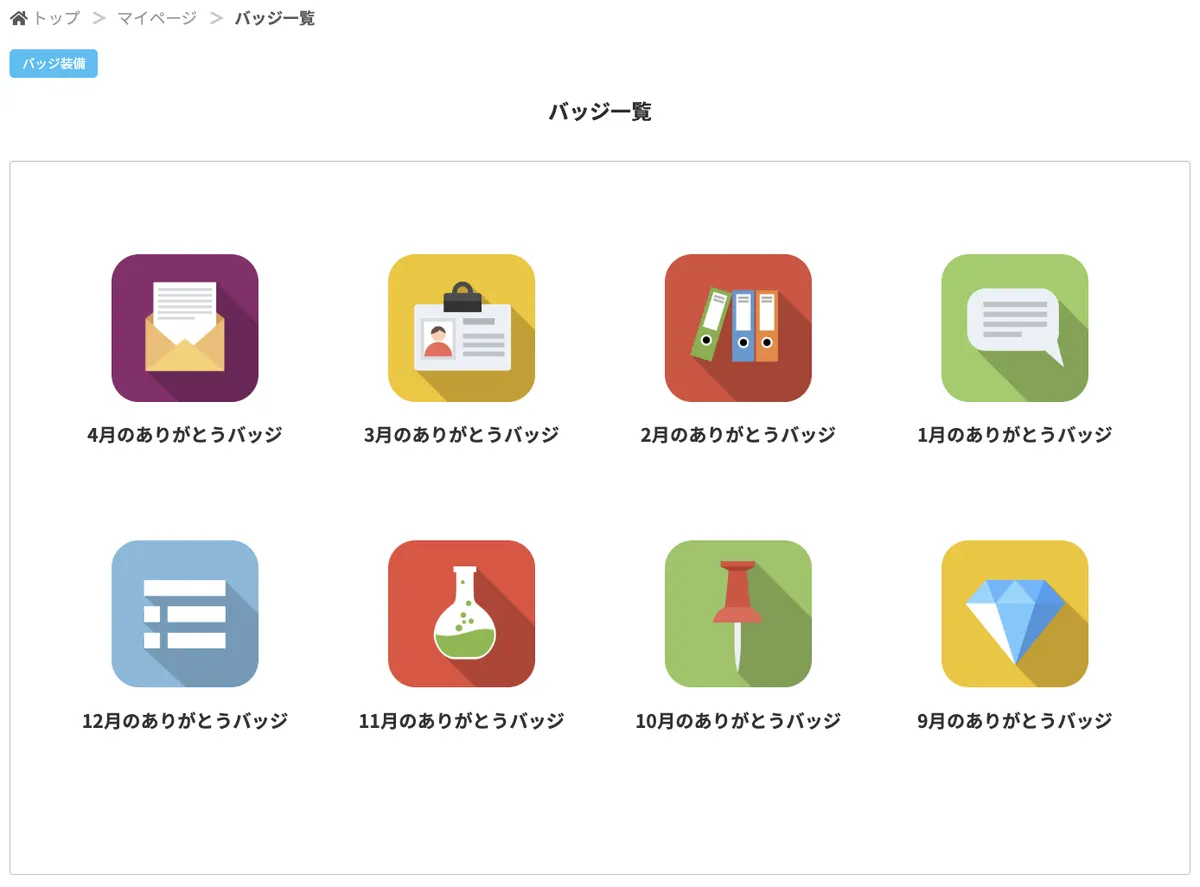Click the 4月のありがとうバッジ label

coord(185,435)
